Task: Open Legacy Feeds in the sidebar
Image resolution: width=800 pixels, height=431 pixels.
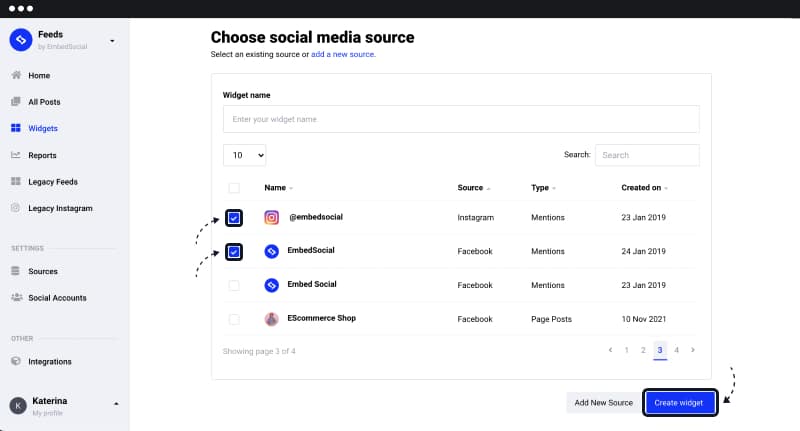Action: pyautogui.click(x=53, y=182)
